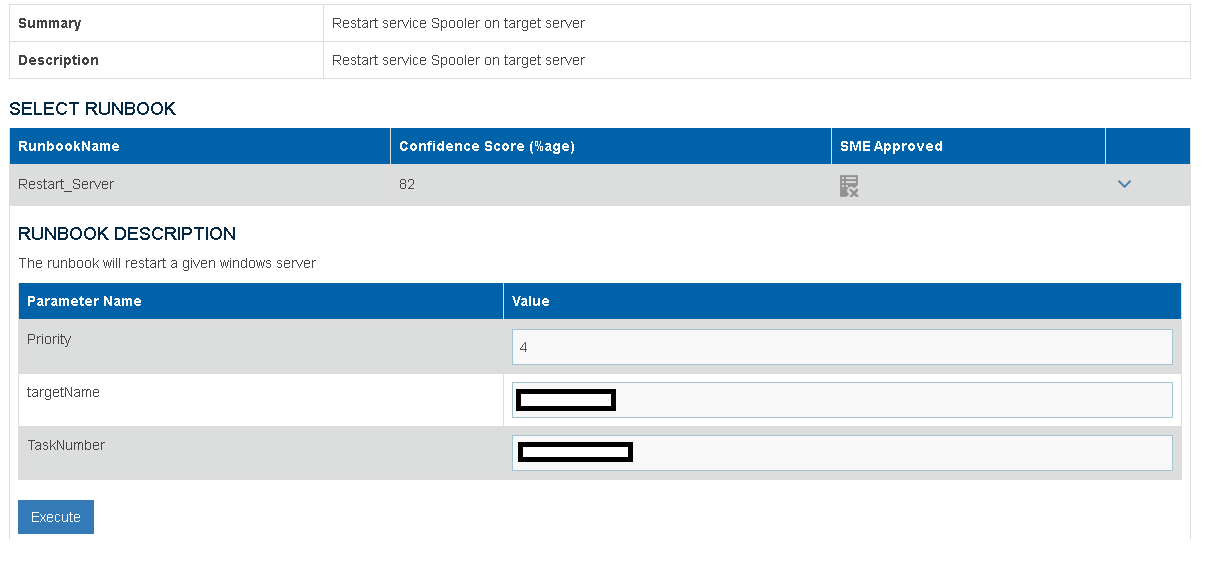Select the Confidence Score (%age) column header

tap(487, 146)
